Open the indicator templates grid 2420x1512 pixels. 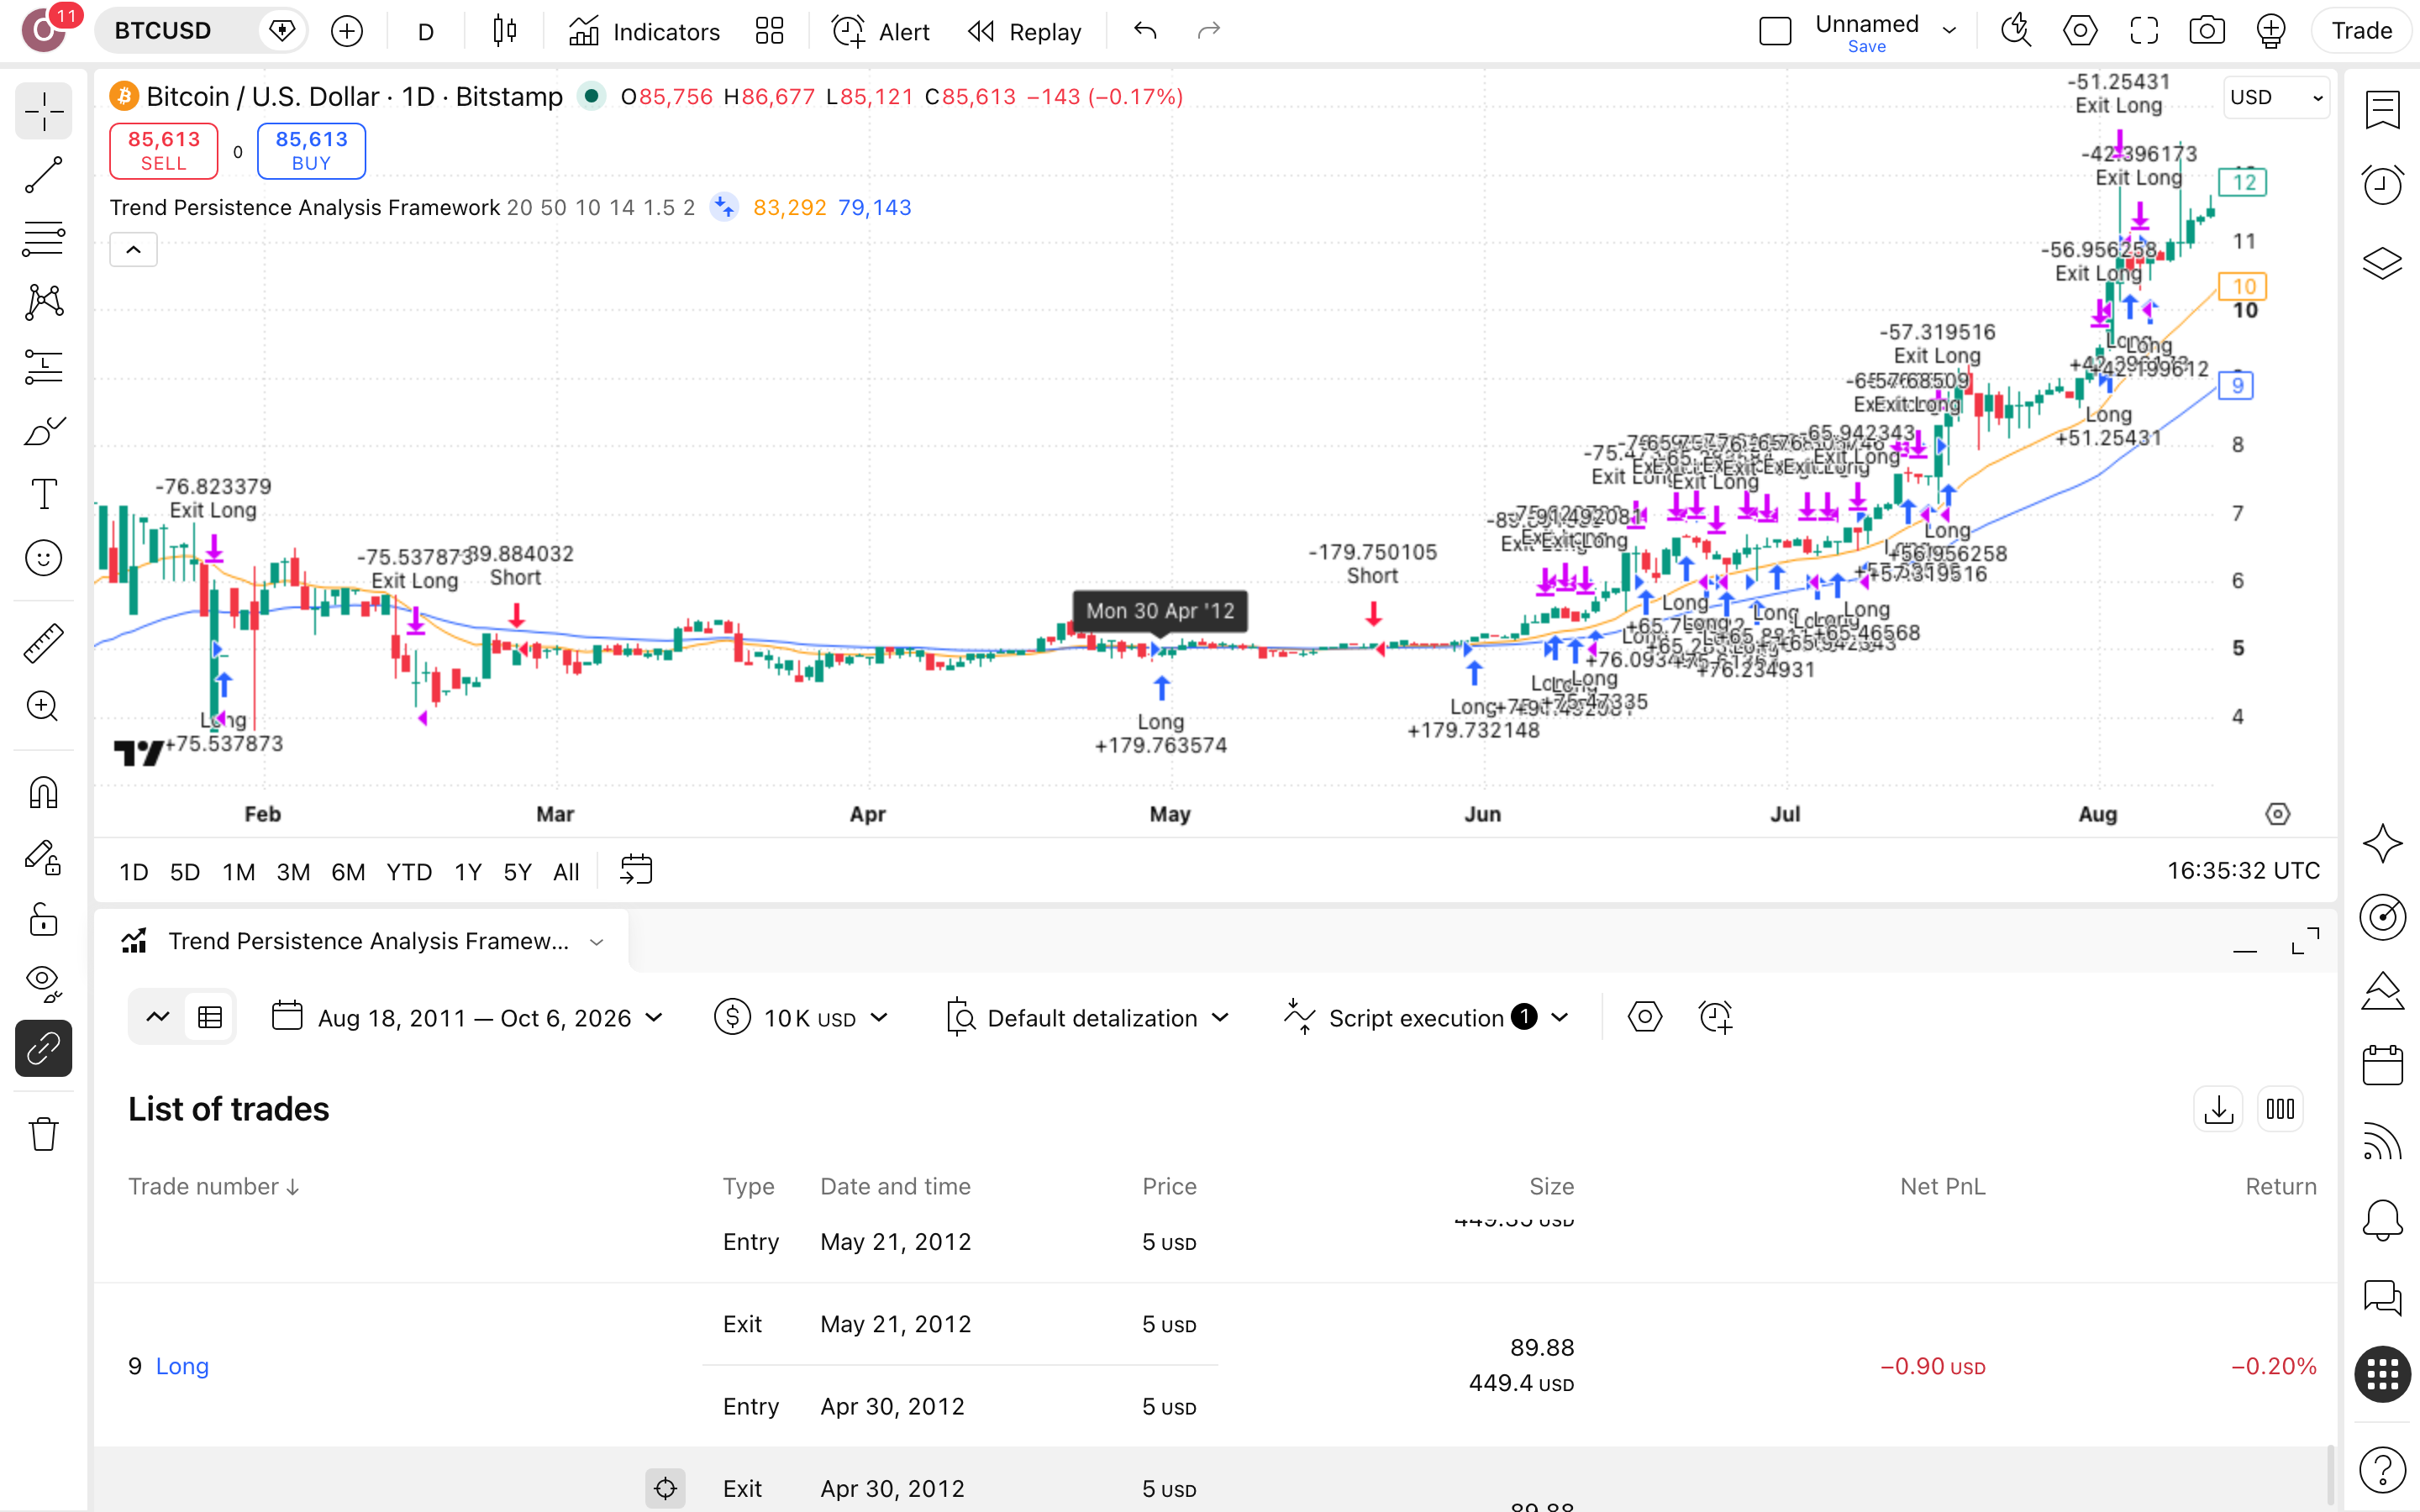[769, 31]
